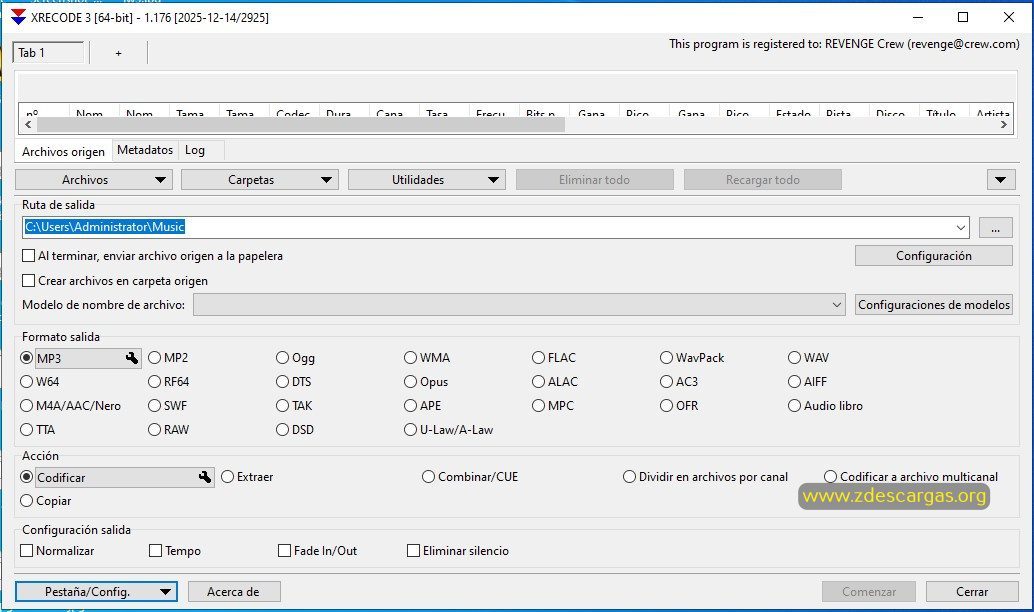
Task: Browse output path with ellipsis button
Action: pyautogui.click(x=996, y=228)
